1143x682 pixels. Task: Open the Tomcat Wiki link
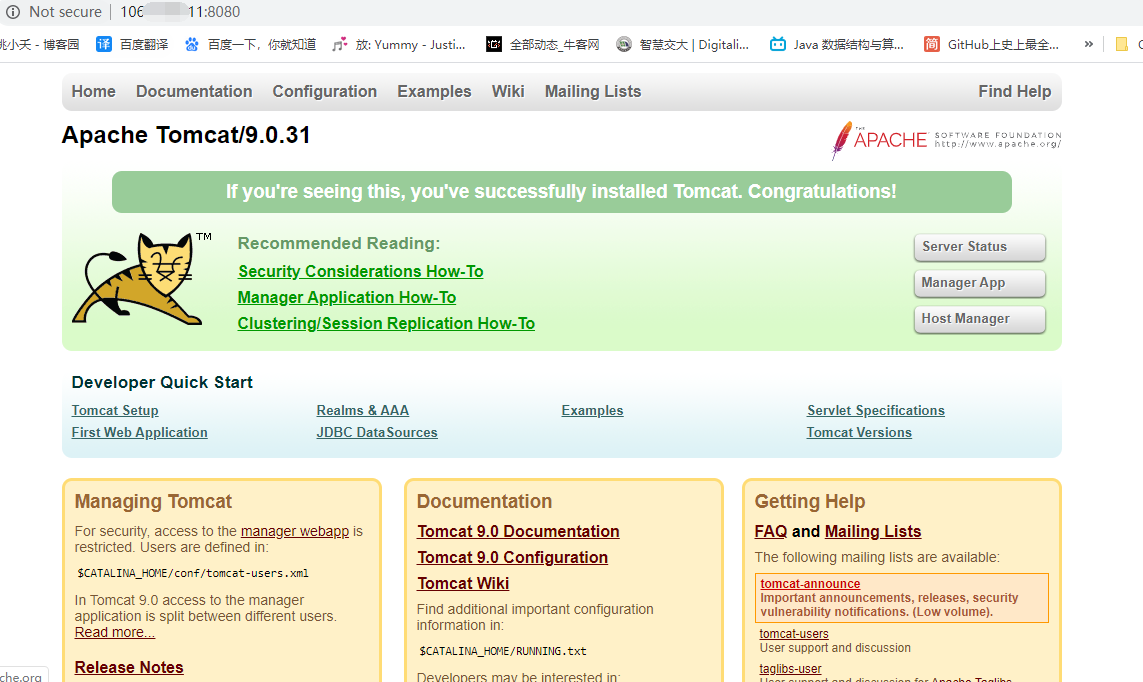coord(463,584)
